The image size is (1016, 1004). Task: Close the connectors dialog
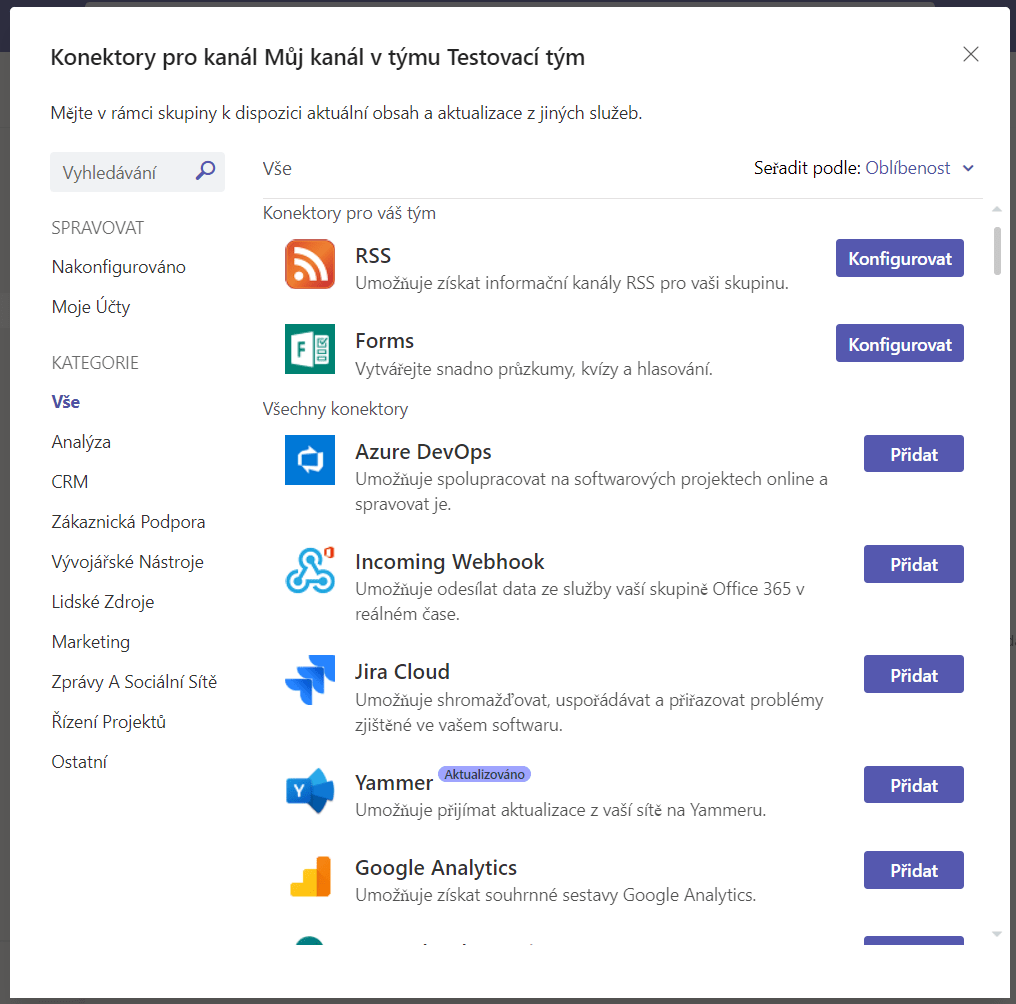(970, 55)
